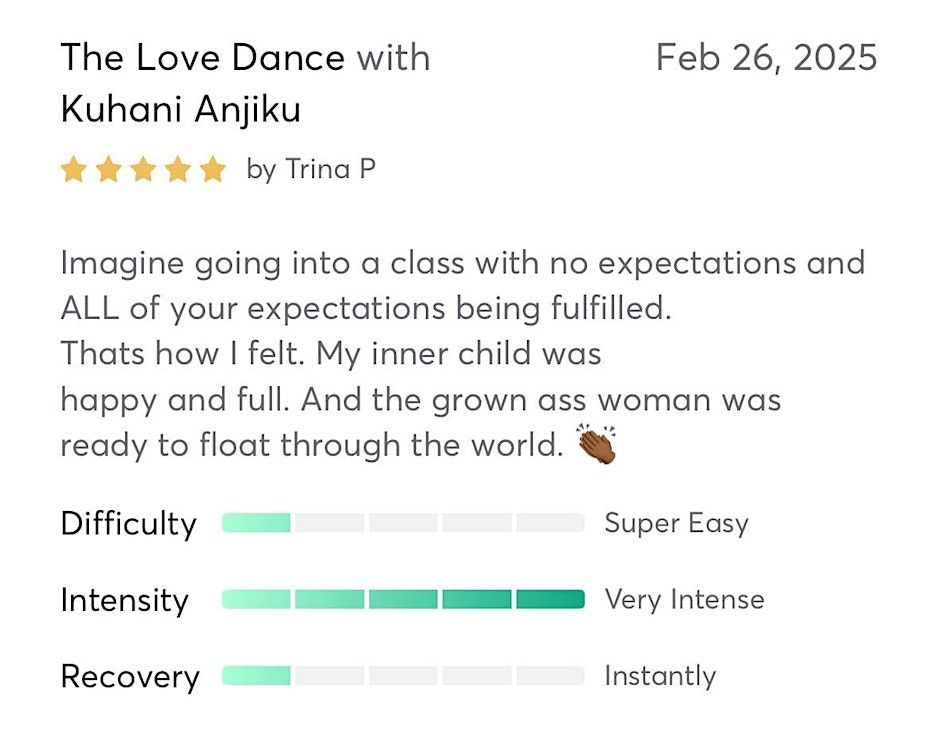The height and width of the screenshot is (740, 938).
Task: Click the Feb 26, 2025 review date
Action: [766, 58]
